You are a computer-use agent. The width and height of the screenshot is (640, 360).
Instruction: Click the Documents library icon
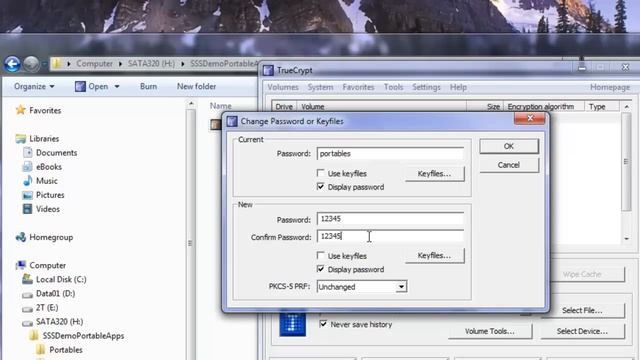pos(27,153)
